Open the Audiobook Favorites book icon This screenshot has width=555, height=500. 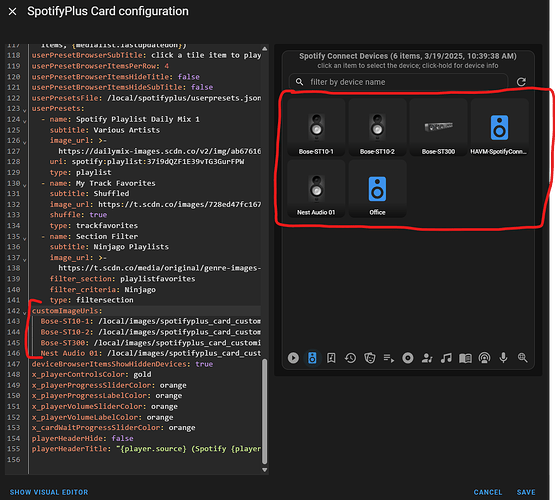(465, 358)
